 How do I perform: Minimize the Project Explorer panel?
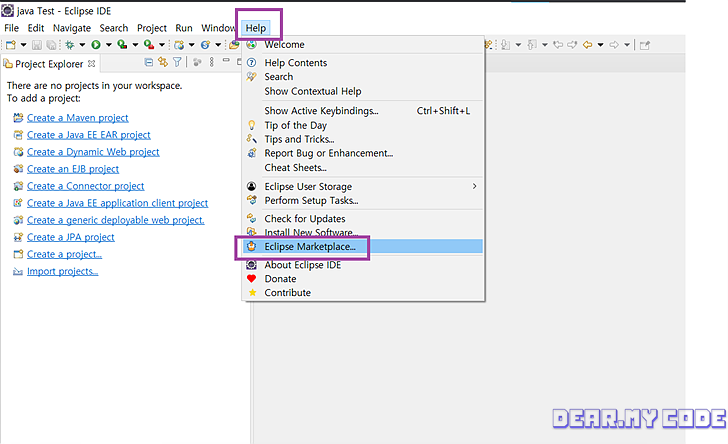pos(226,60)
